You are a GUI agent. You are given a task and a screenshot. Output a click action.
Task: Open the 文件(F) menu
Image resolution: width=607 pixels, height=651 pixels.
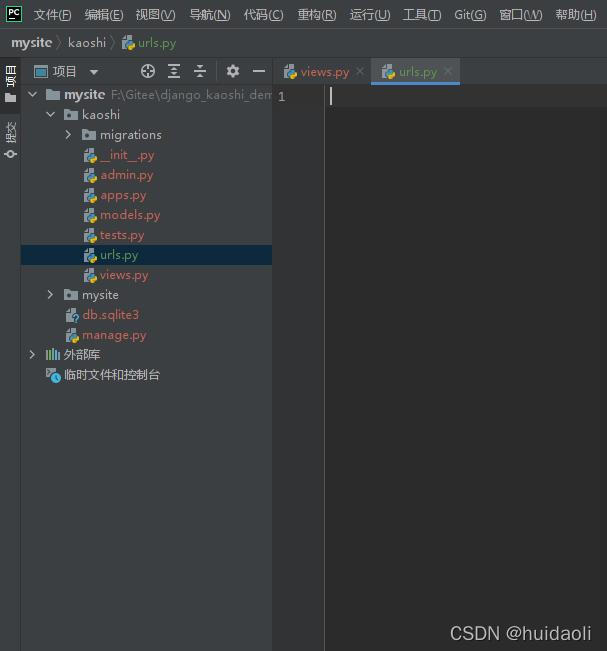[x=52, y=15]
